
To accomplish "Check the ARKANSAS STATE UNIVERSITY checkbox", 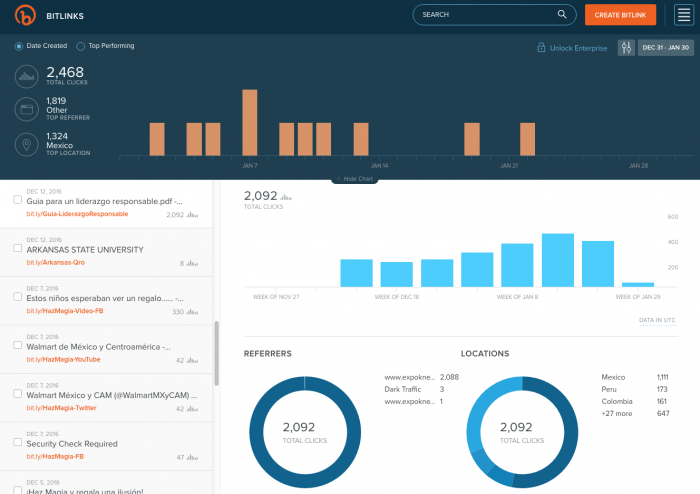I will tap(17, 248).
